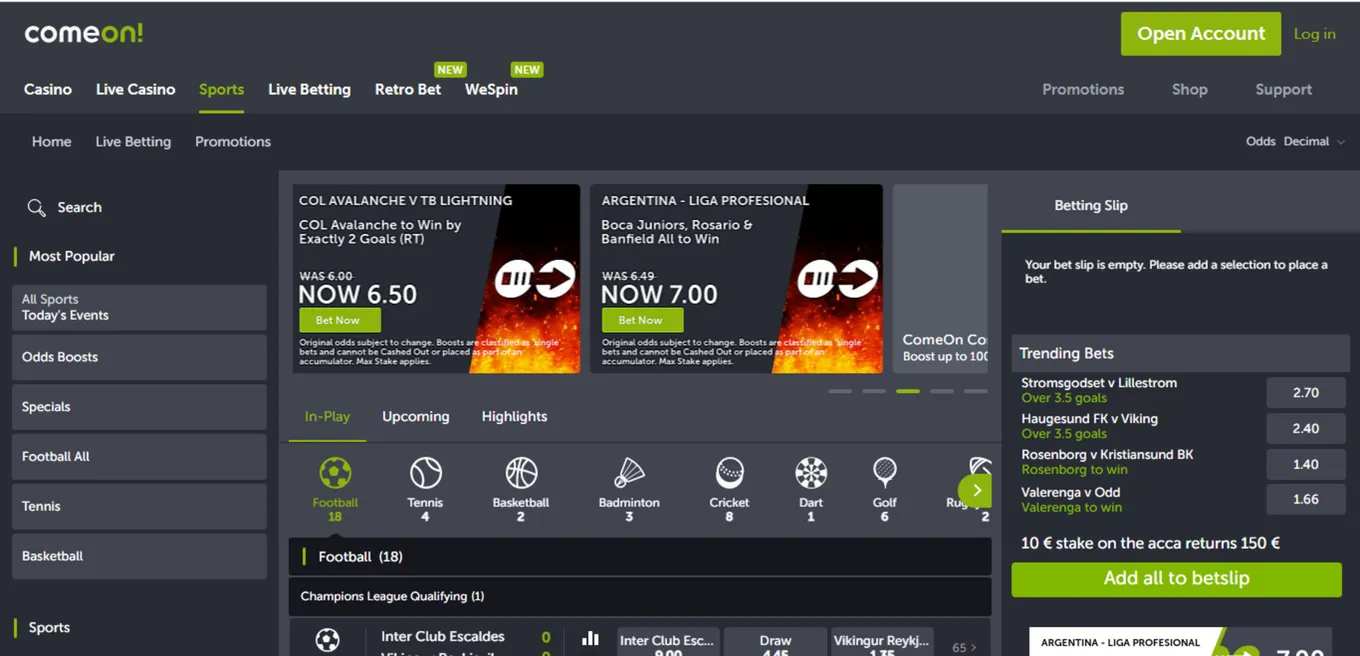Screen dimensions: 1360x656
Task: Open Basketball in sidebar
Action: pos(139,556)
